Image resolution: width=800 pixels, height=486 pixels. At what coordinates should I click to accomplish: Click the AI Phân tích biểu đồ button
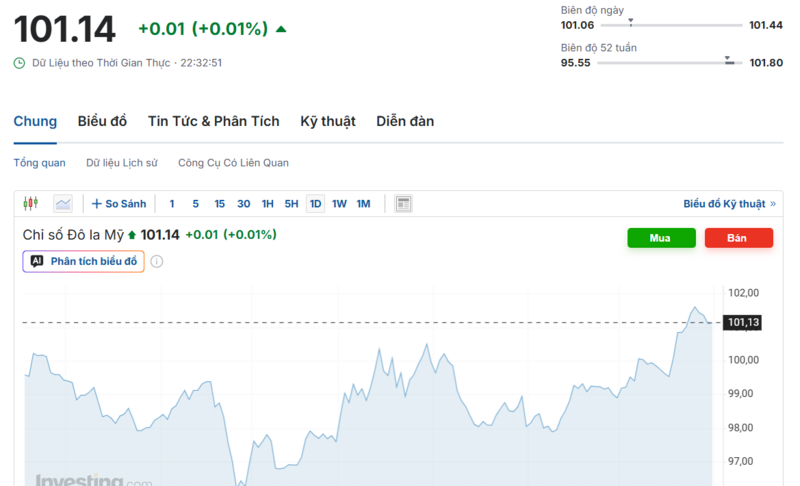(84, 262)
